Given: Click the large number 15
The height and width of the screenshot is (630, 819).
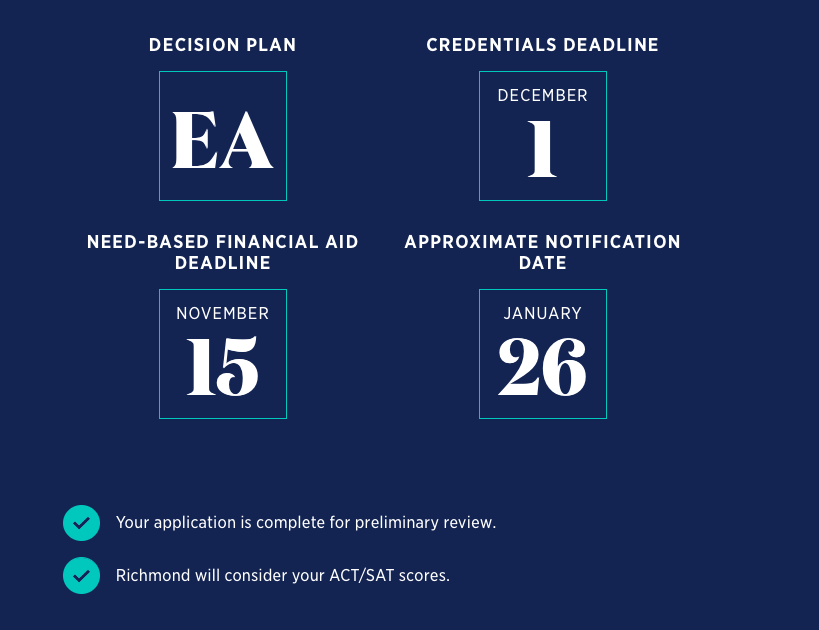Looking at the screenshot, I should tap(223, 366).
